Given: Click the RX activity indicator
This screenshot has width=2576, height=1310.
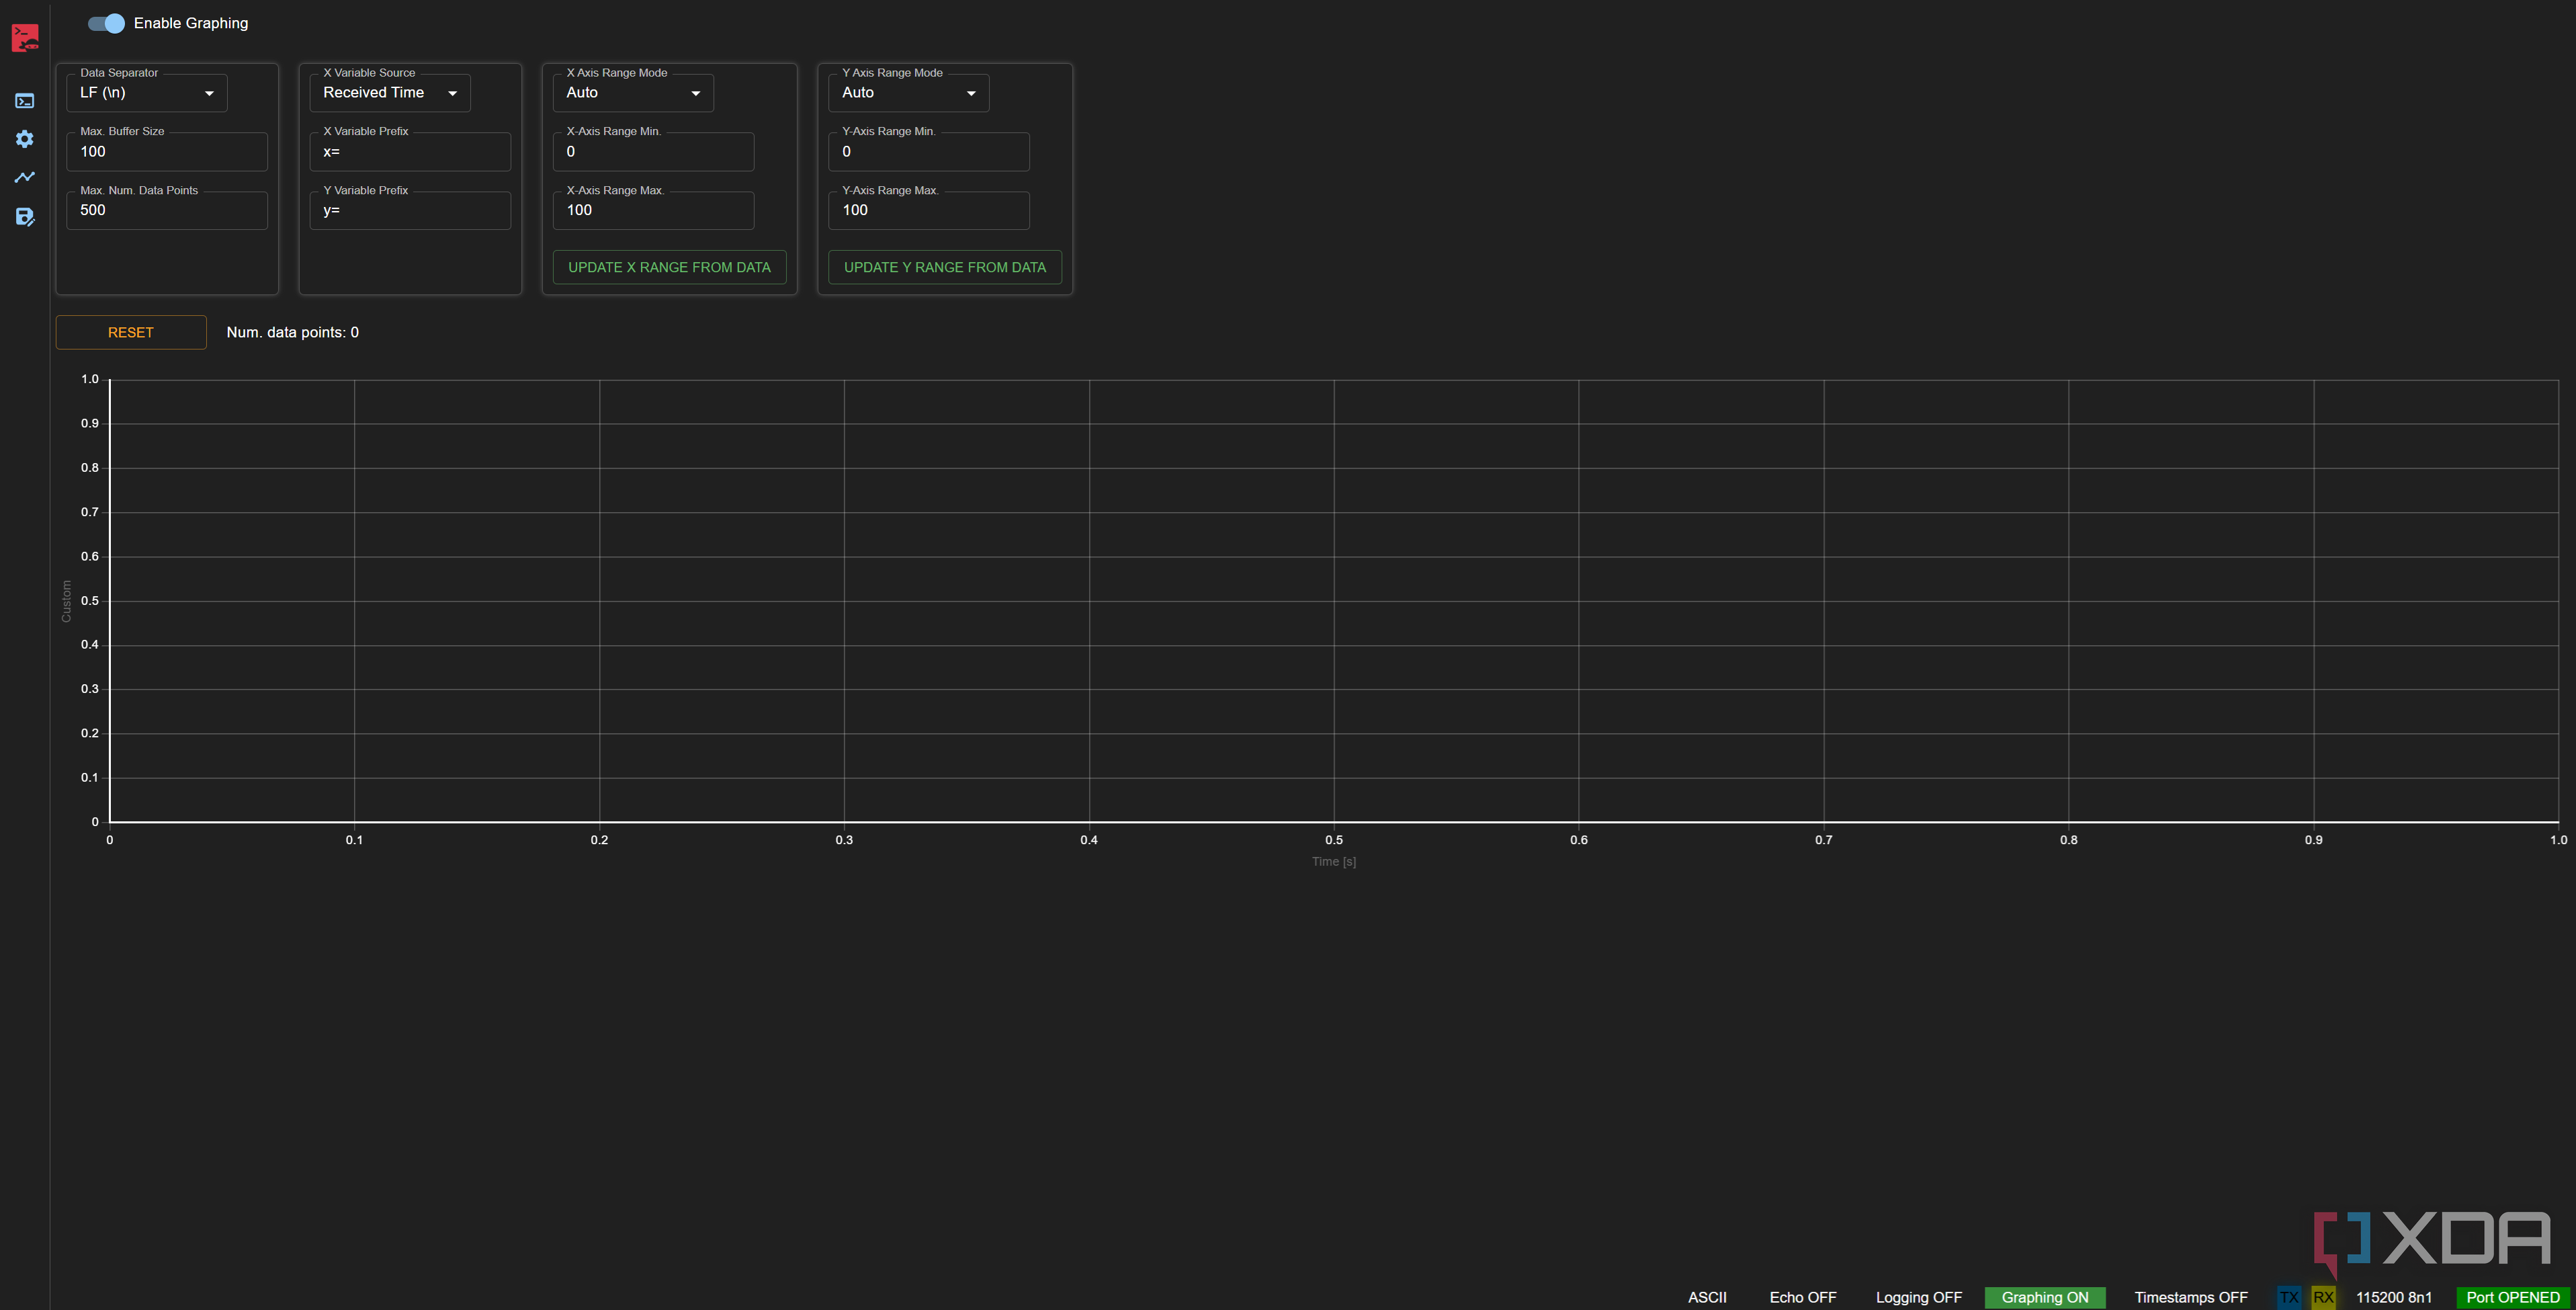Looking at the screenshot, I should 2323,1297.
